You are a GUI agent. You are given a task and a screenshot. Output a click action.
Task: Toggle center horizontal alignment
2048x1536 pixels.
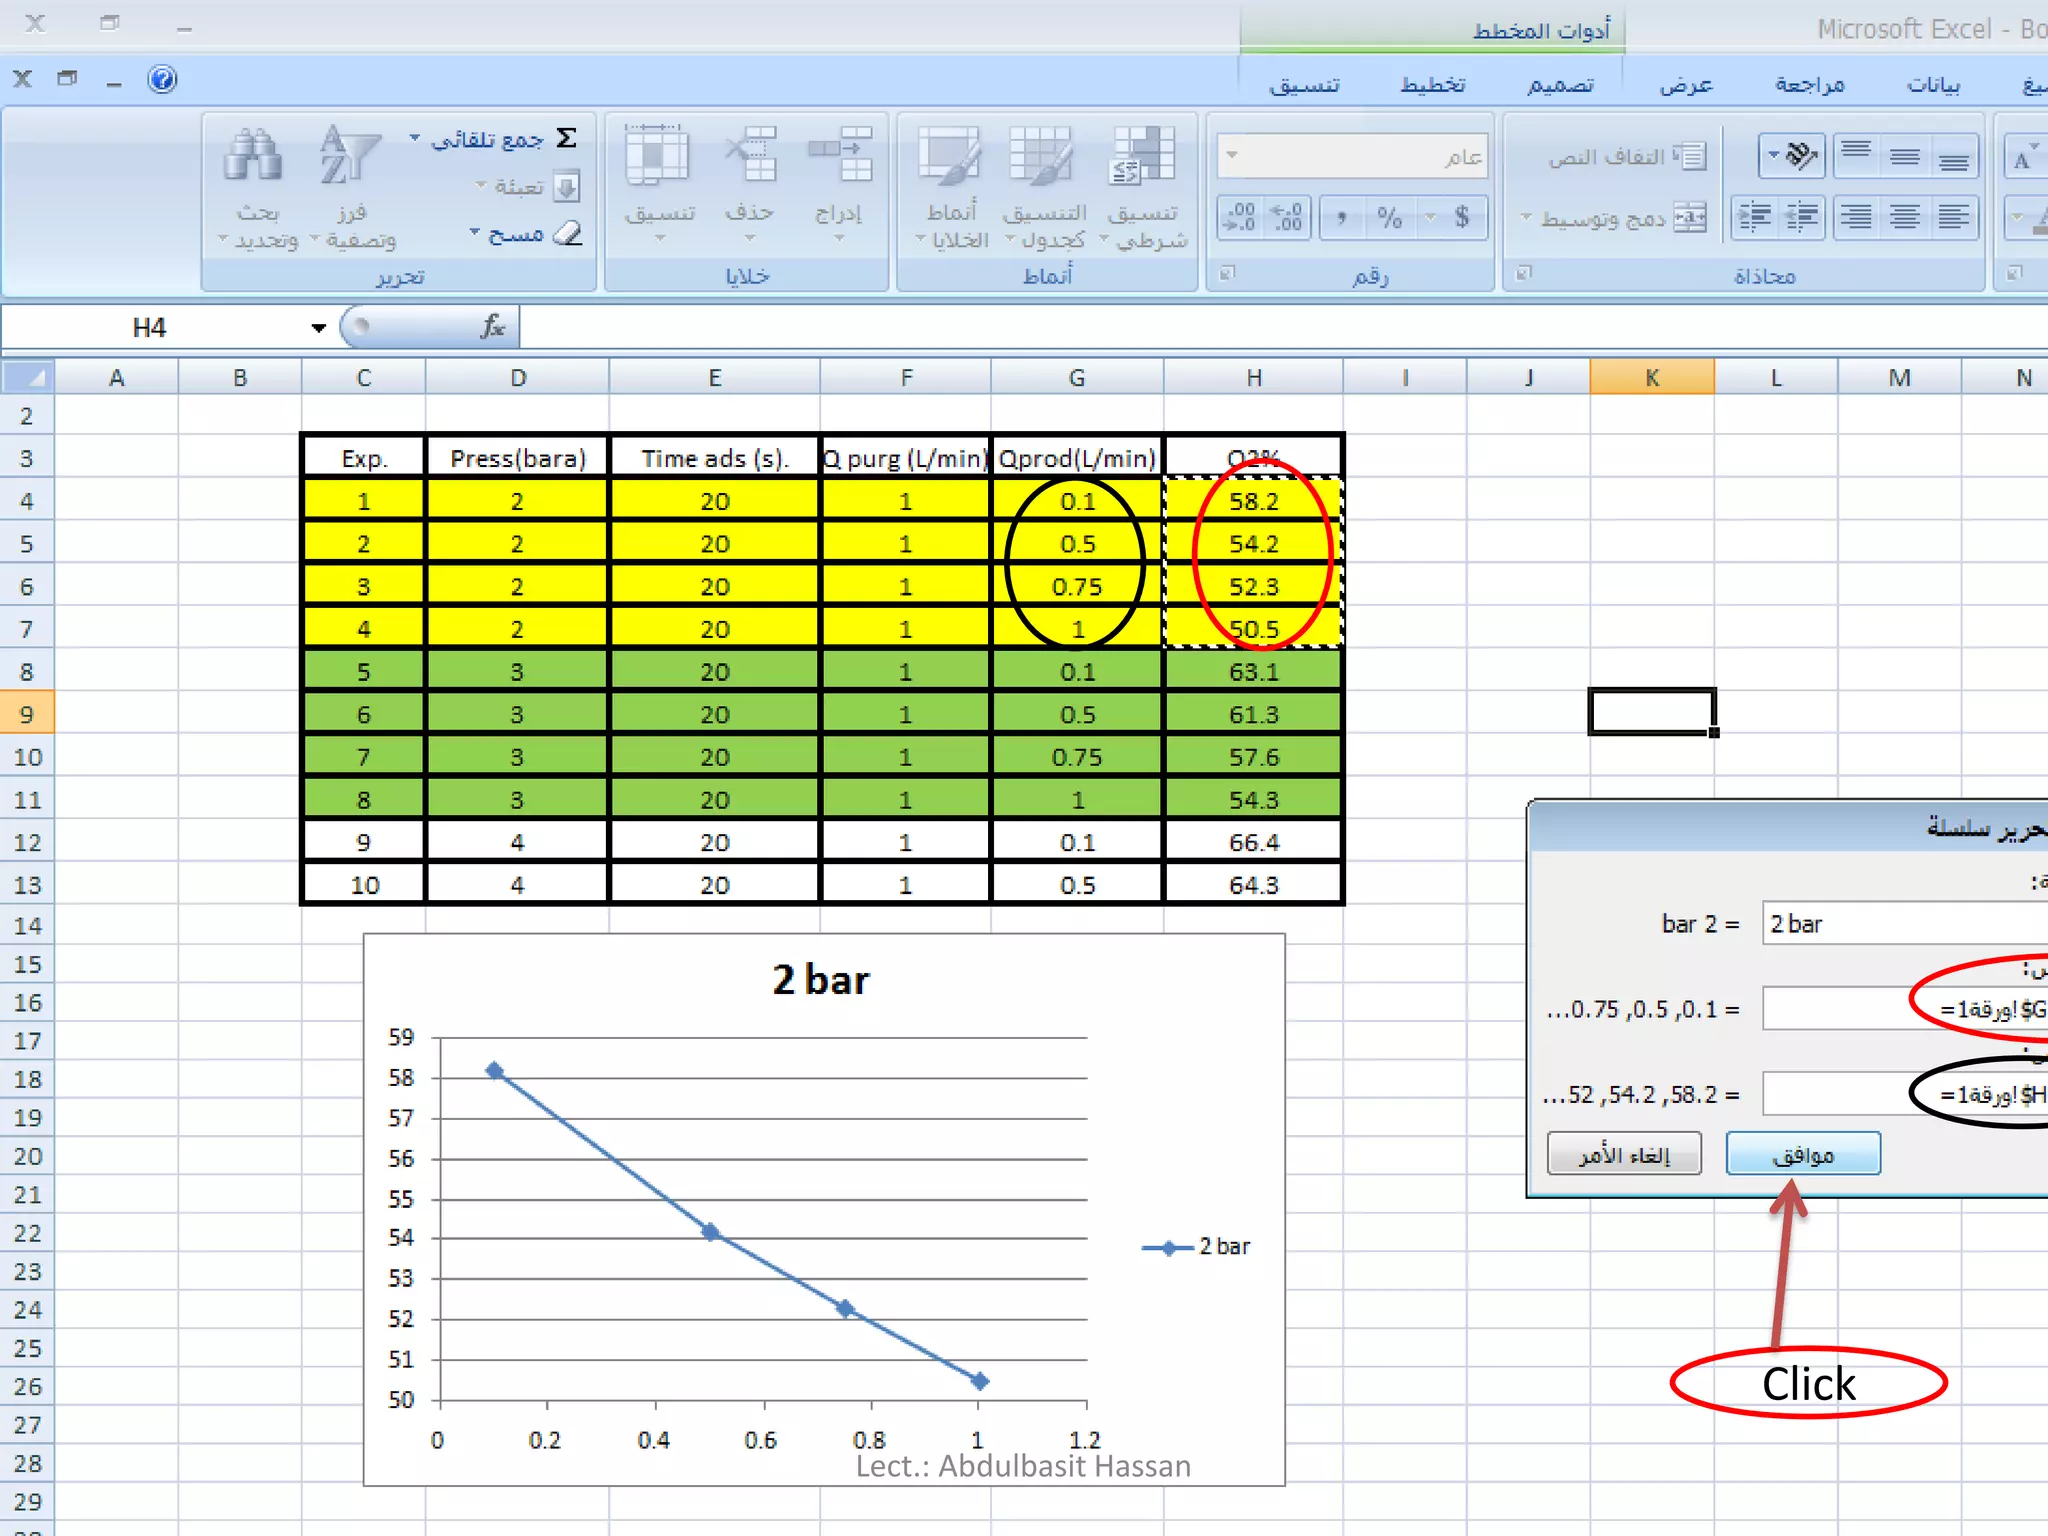tap(1904, 217)
